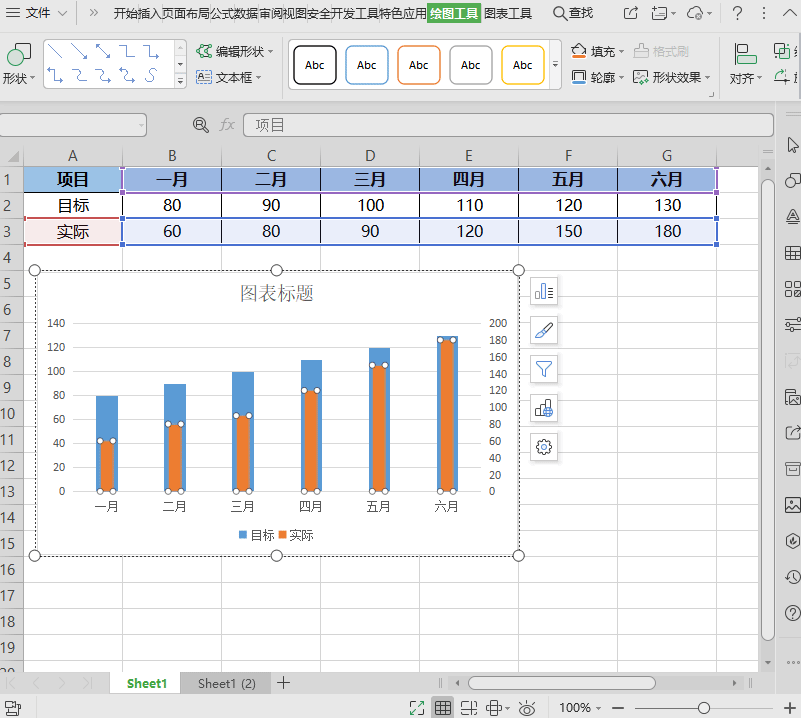Select column D header
801x718 pixels.
(x=370, y=155)
